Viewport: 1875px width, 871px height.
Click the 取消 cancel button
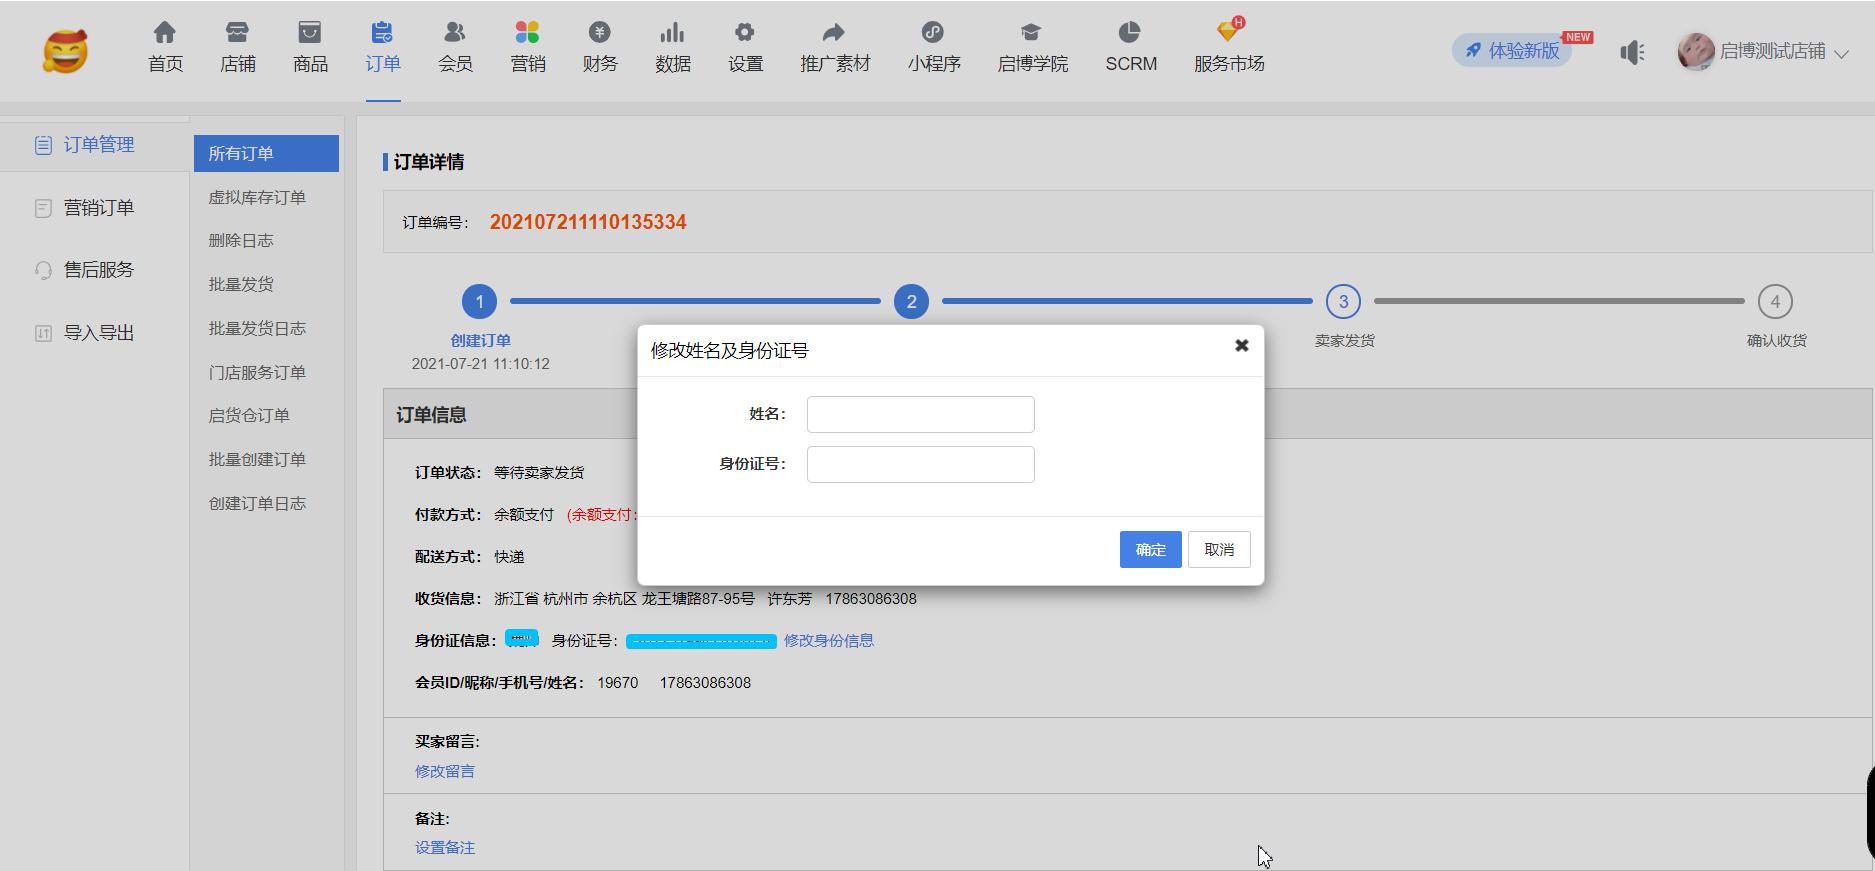click(x=1219, y=550)
